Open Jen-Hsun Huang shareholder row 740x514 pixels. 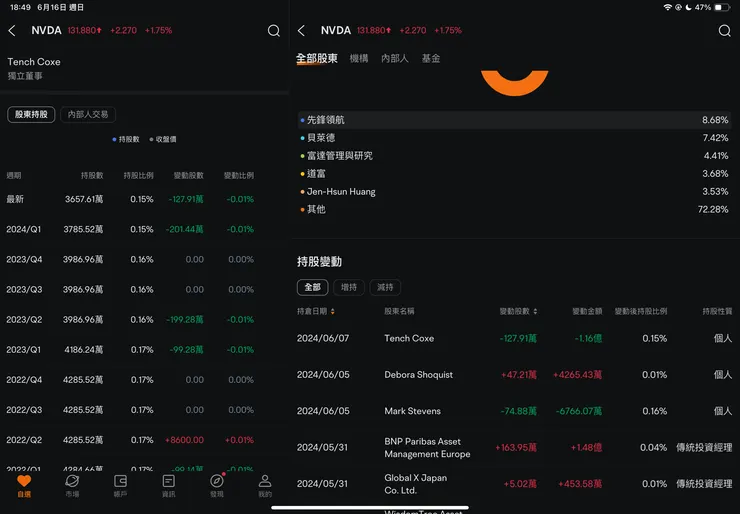514,192
